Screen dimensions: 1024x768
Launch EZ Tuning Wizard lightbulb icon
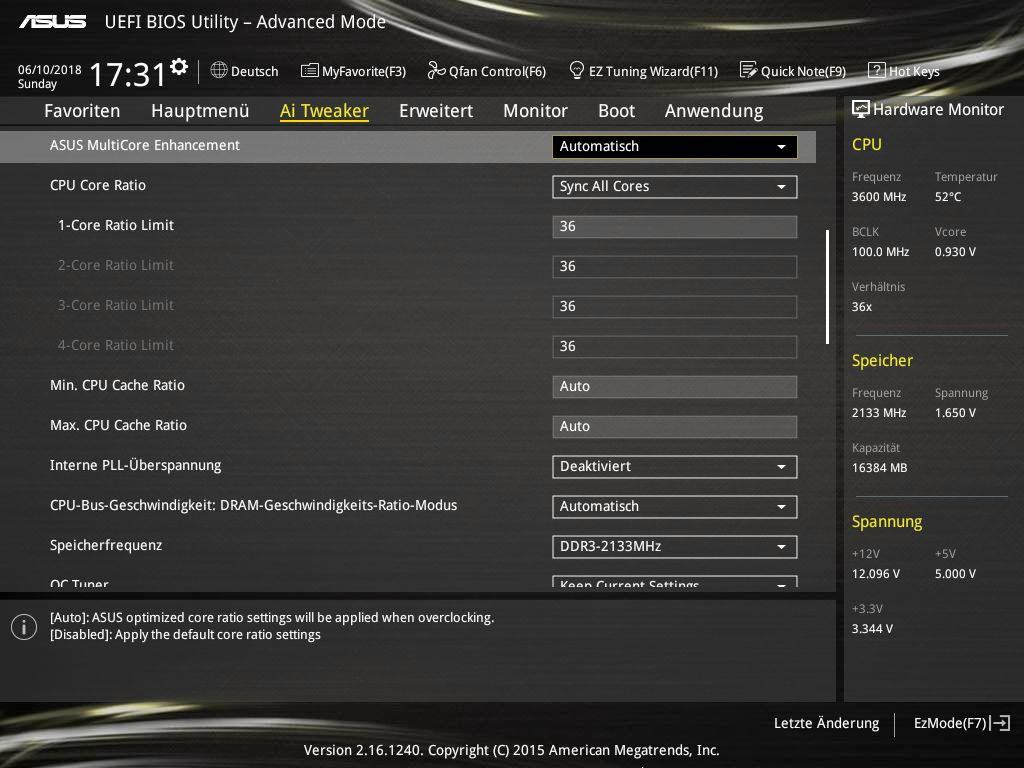coord(577,70)
